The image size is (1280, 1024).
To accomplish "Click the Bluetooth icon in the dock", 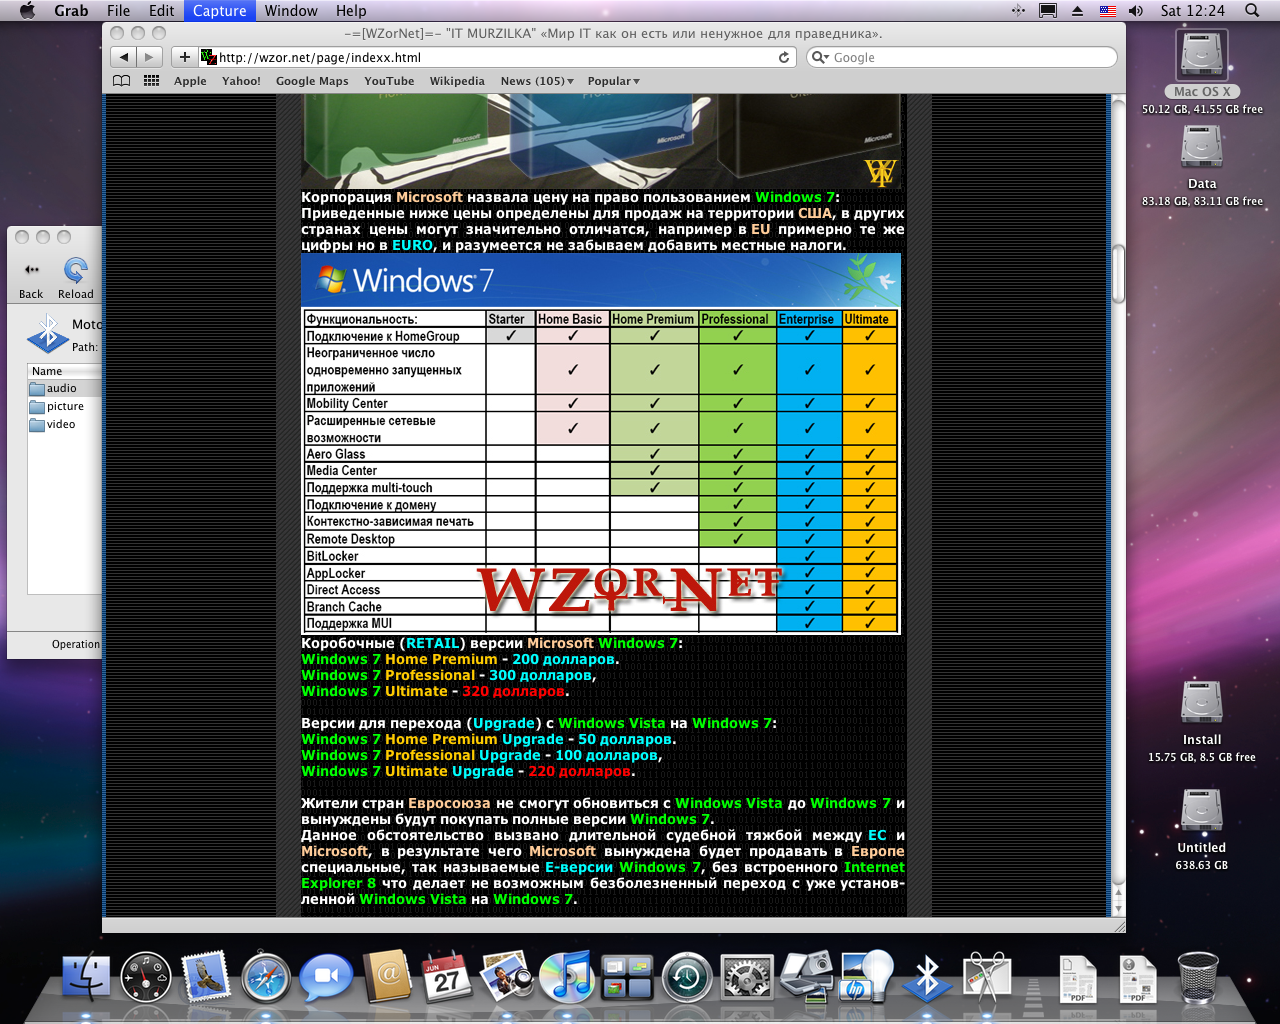I will [927, 977].
